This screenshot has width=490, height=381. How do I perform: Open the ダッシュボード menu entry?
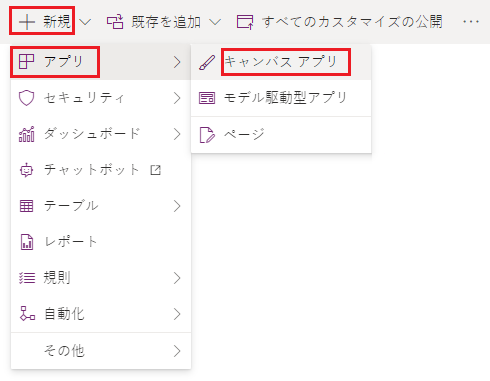pos(101,134)
